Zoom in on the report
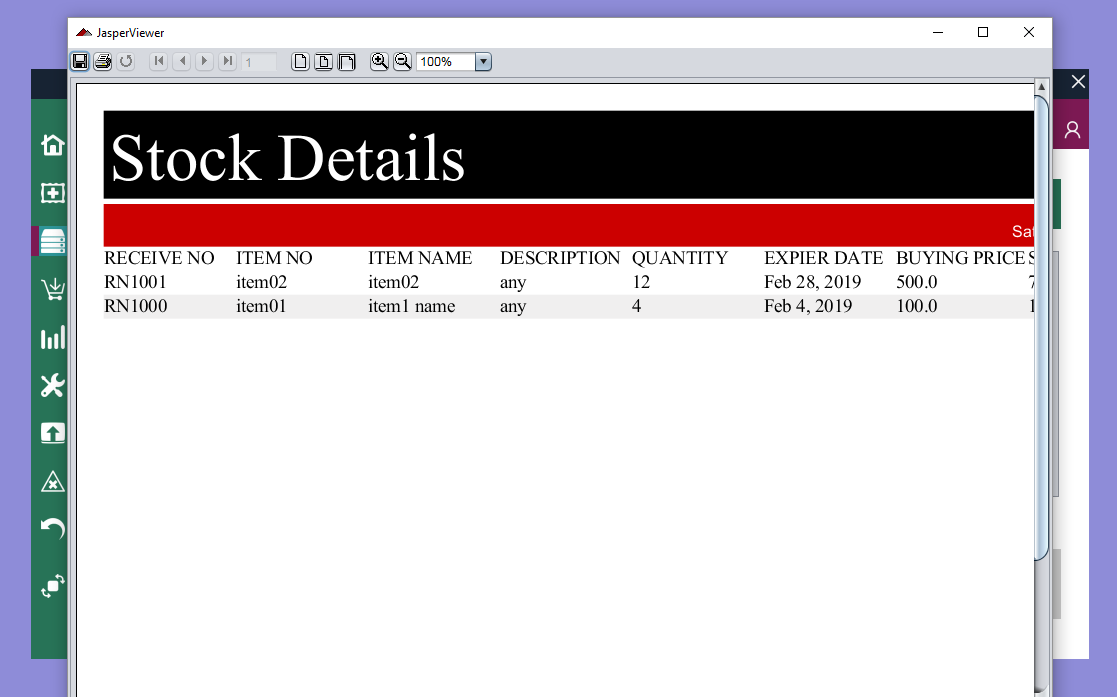The width and height of the screenshot is (1117, 697). pos(379,61)
